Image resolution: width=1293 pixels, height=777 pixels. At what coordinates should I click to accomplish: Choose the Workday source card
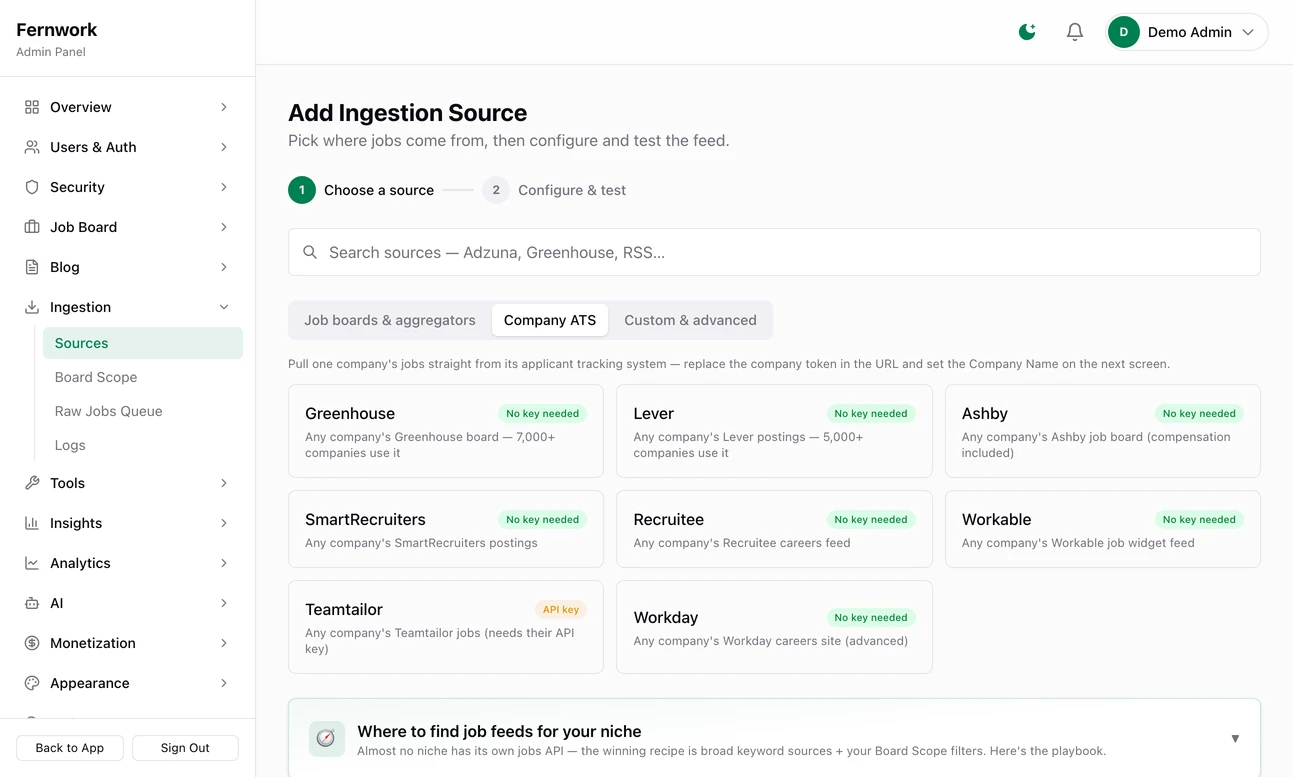(774, 627)
